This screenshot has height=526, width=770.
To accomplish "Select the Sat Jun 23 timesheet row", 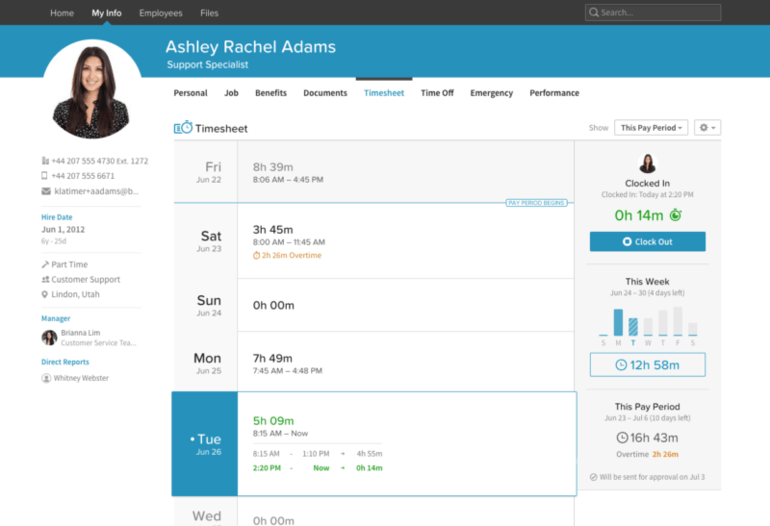I will [374, 241].
